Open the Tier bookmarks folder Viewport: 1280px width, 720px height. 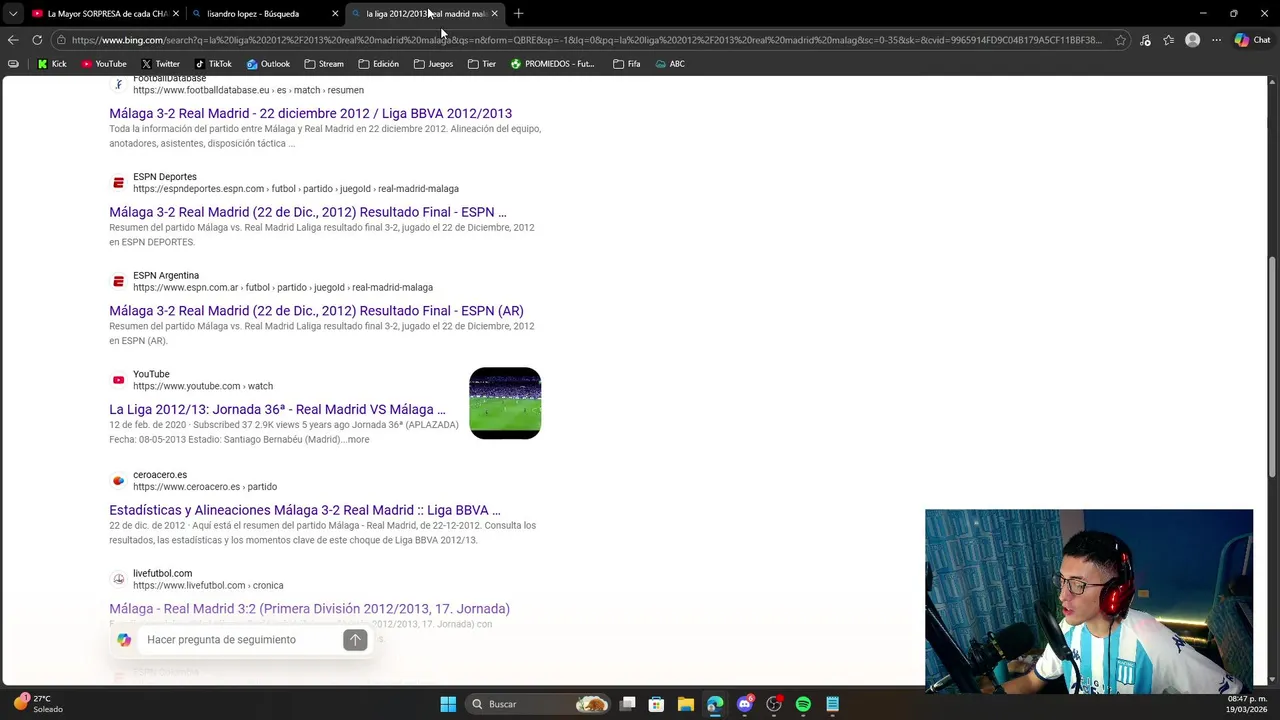(482, 64)
